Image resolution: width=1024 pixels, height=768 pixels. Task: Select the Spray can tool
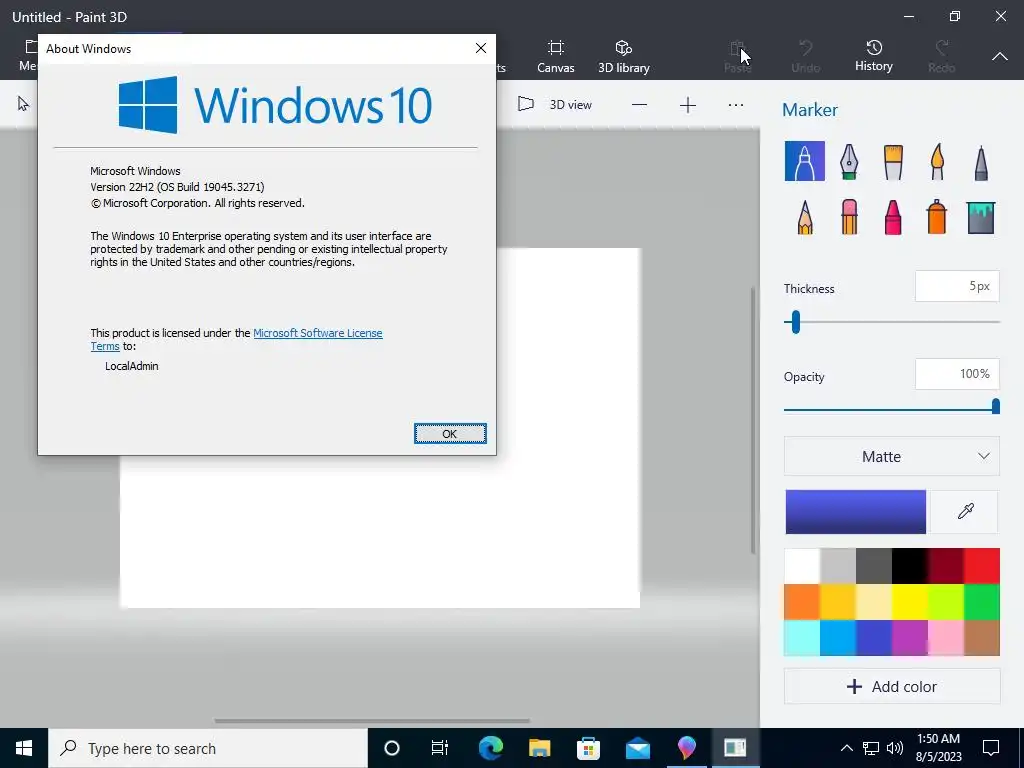point(936,217)
